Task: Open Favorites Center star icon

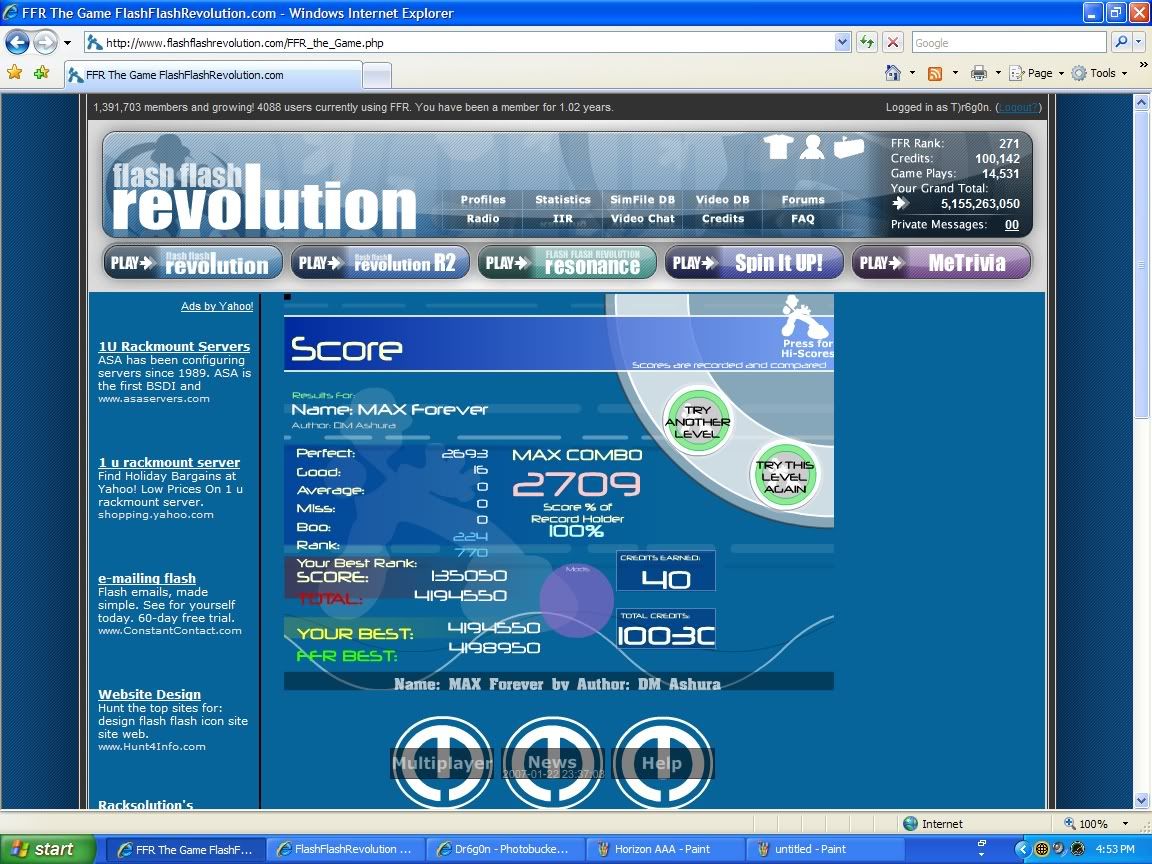Action: [x=14, y=73]
